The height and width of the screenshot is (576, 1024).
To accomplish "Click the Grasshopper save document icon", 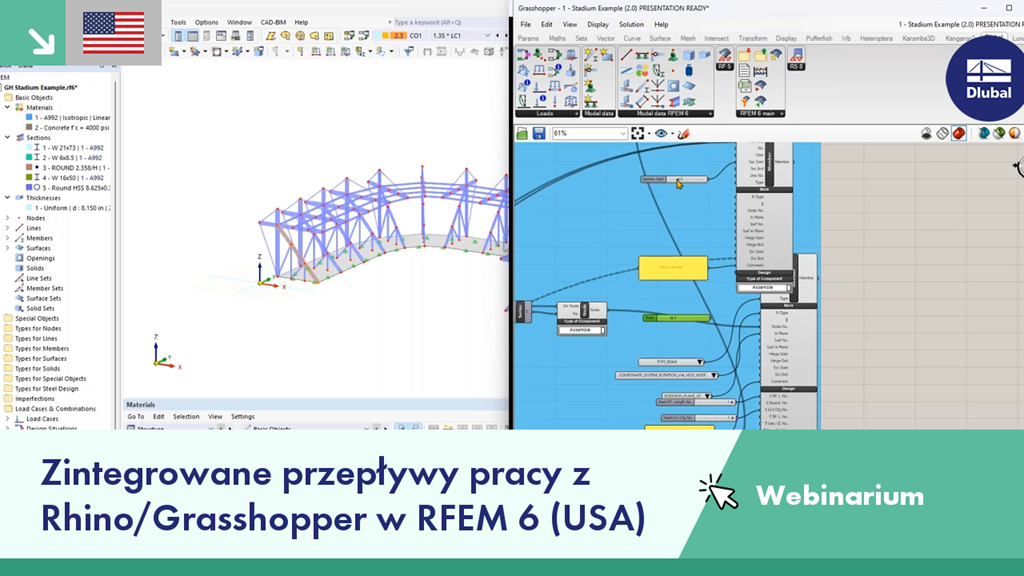I will pyautogui.click(x=539, y=133).
